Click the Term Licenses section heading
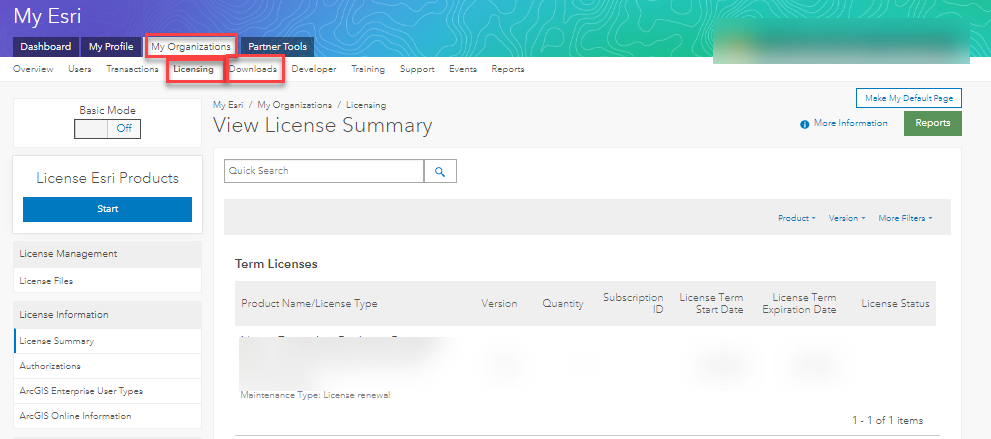 click(276, 264)
